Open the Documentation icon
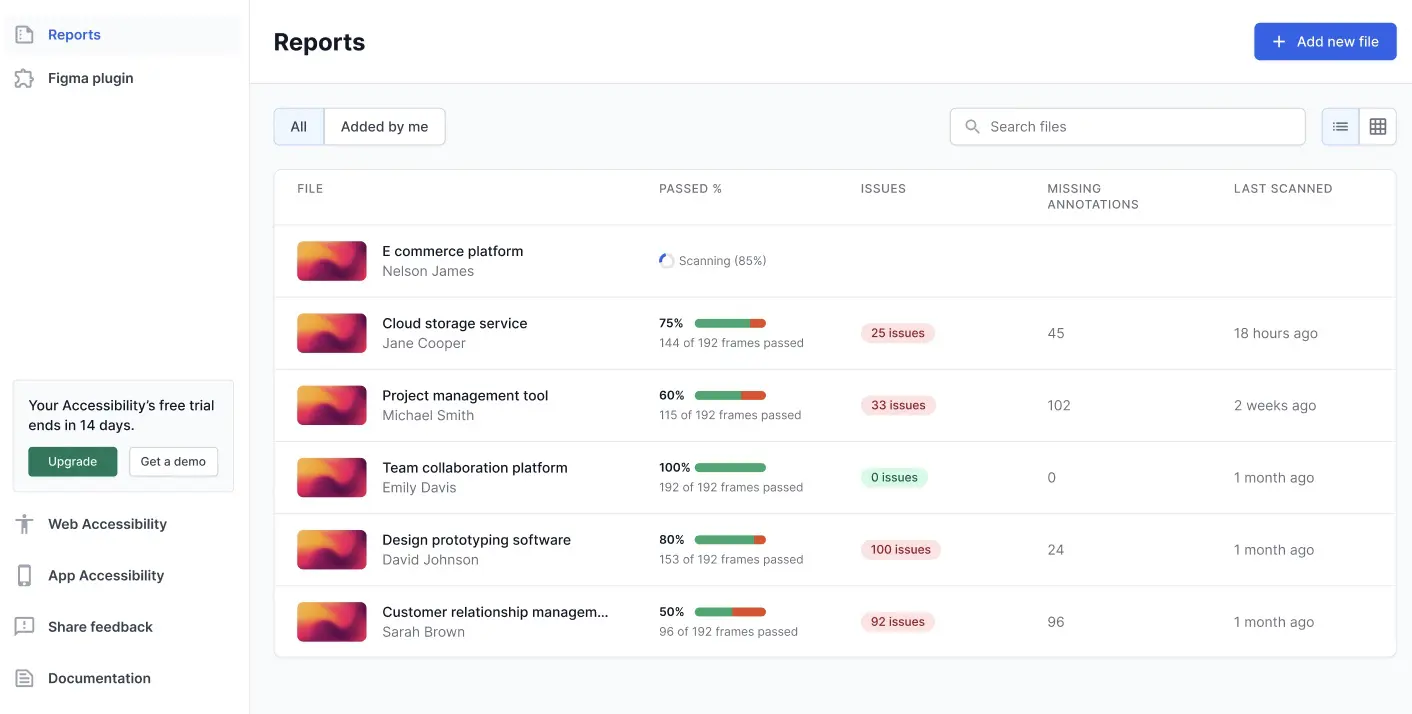Screen dimensions: 1412x714 (x=22, y=678)
